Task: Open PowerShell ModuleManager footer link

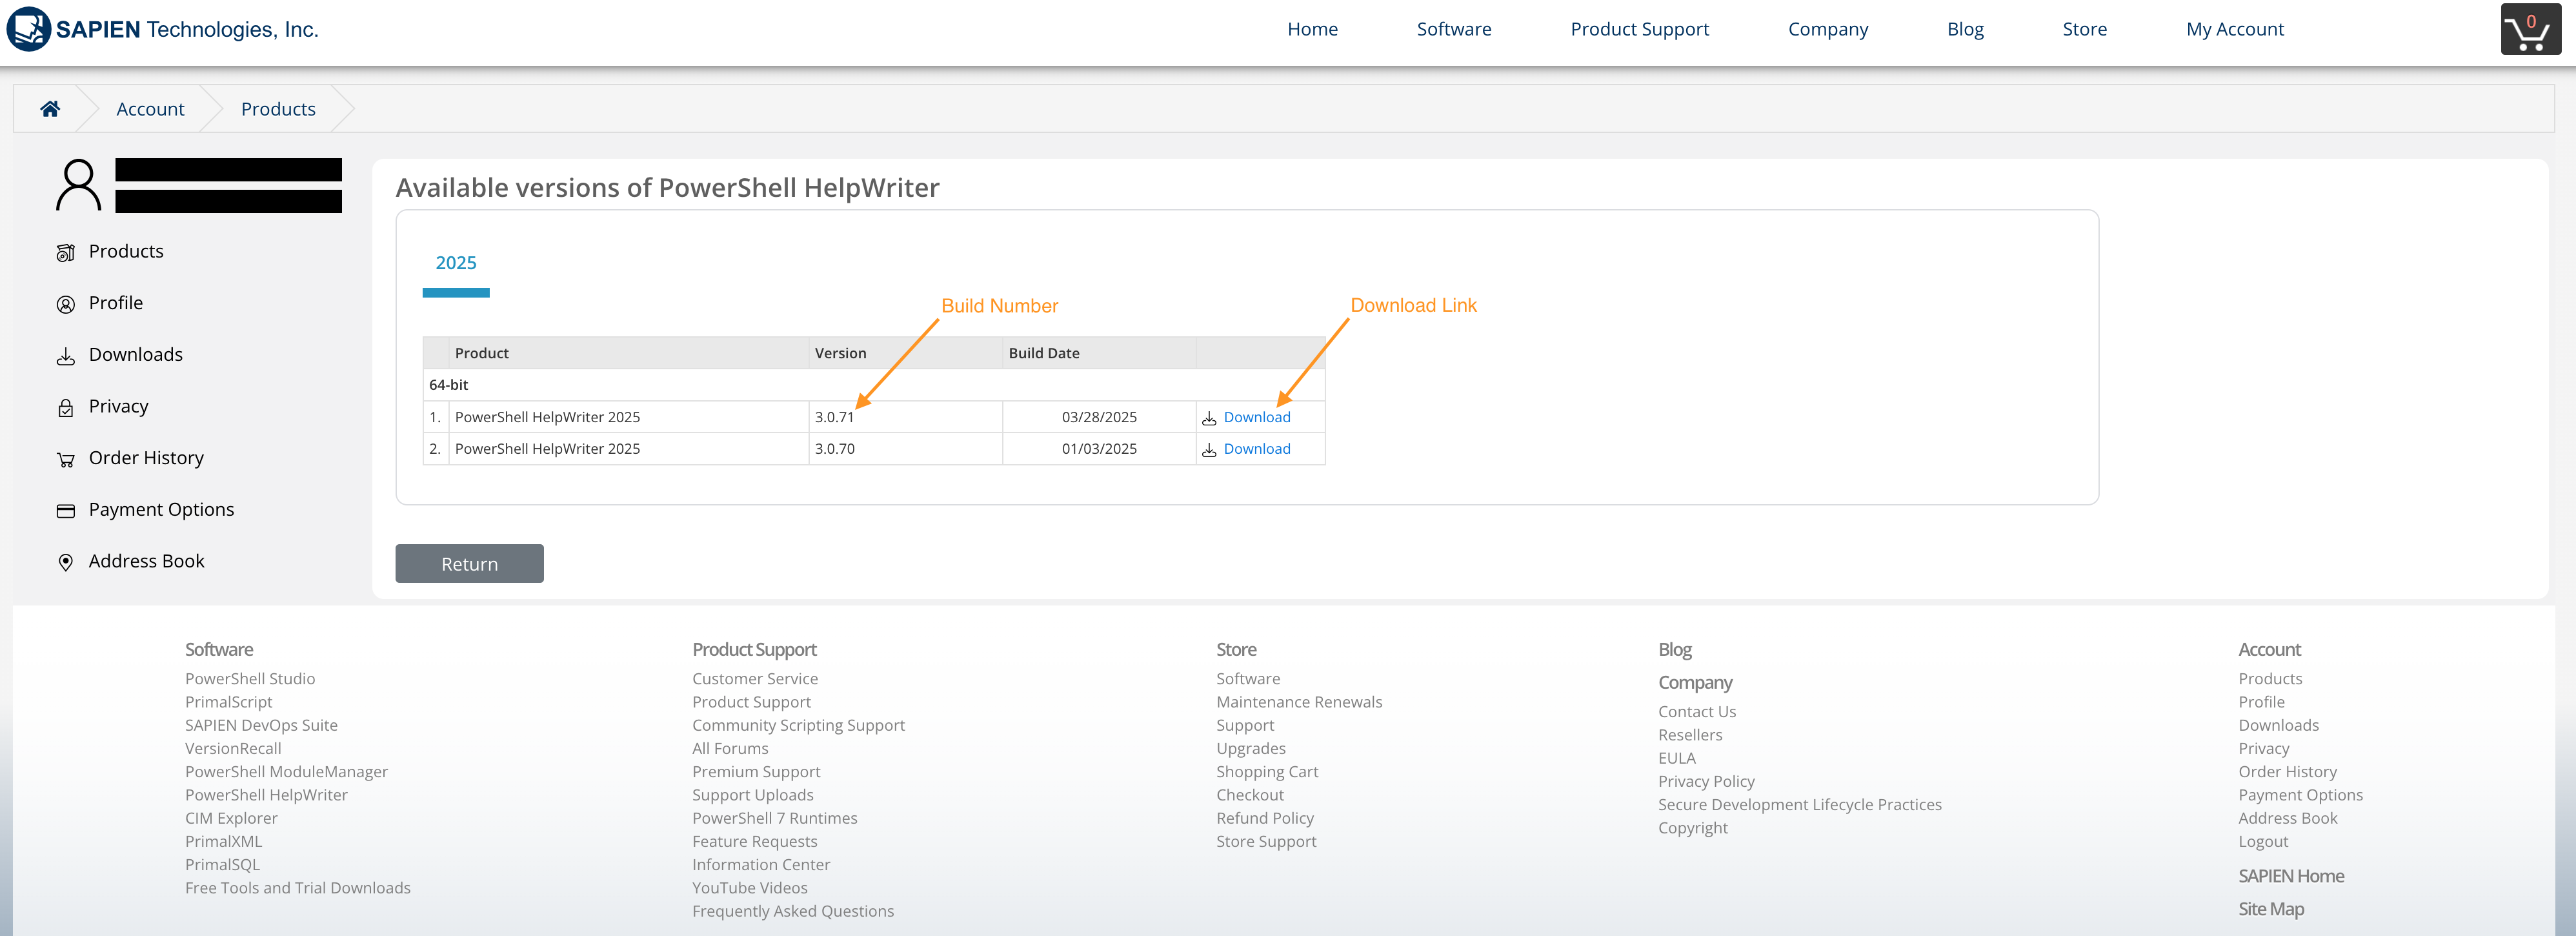Action: (x=286, y=772)
